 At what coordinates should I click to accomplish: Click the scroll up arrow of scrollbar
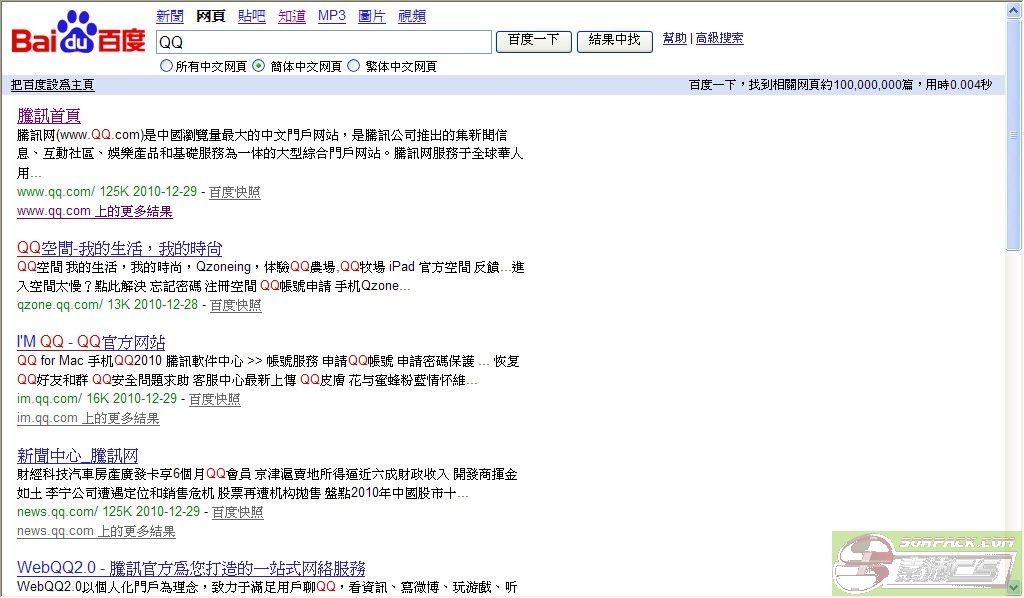coord(1015,9)
